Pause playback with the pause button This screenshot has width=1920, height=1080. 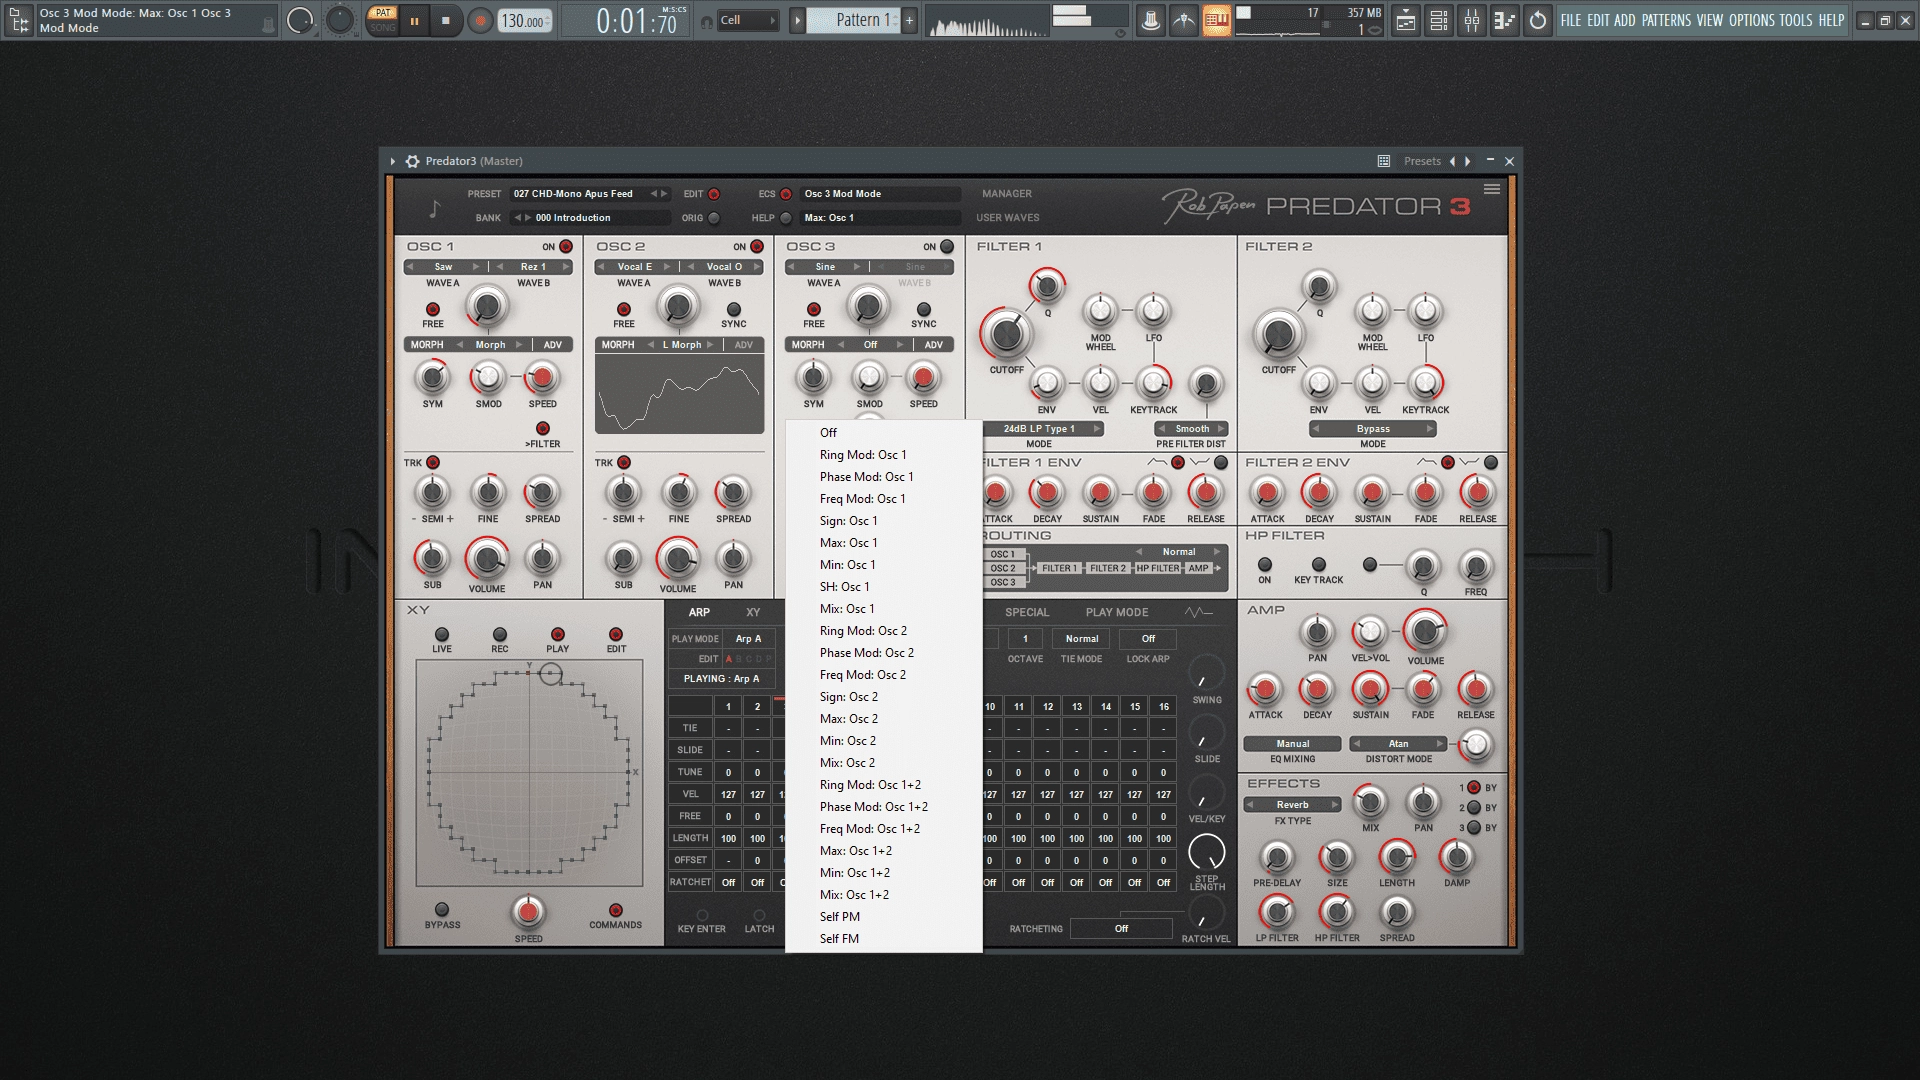[414, 20]
